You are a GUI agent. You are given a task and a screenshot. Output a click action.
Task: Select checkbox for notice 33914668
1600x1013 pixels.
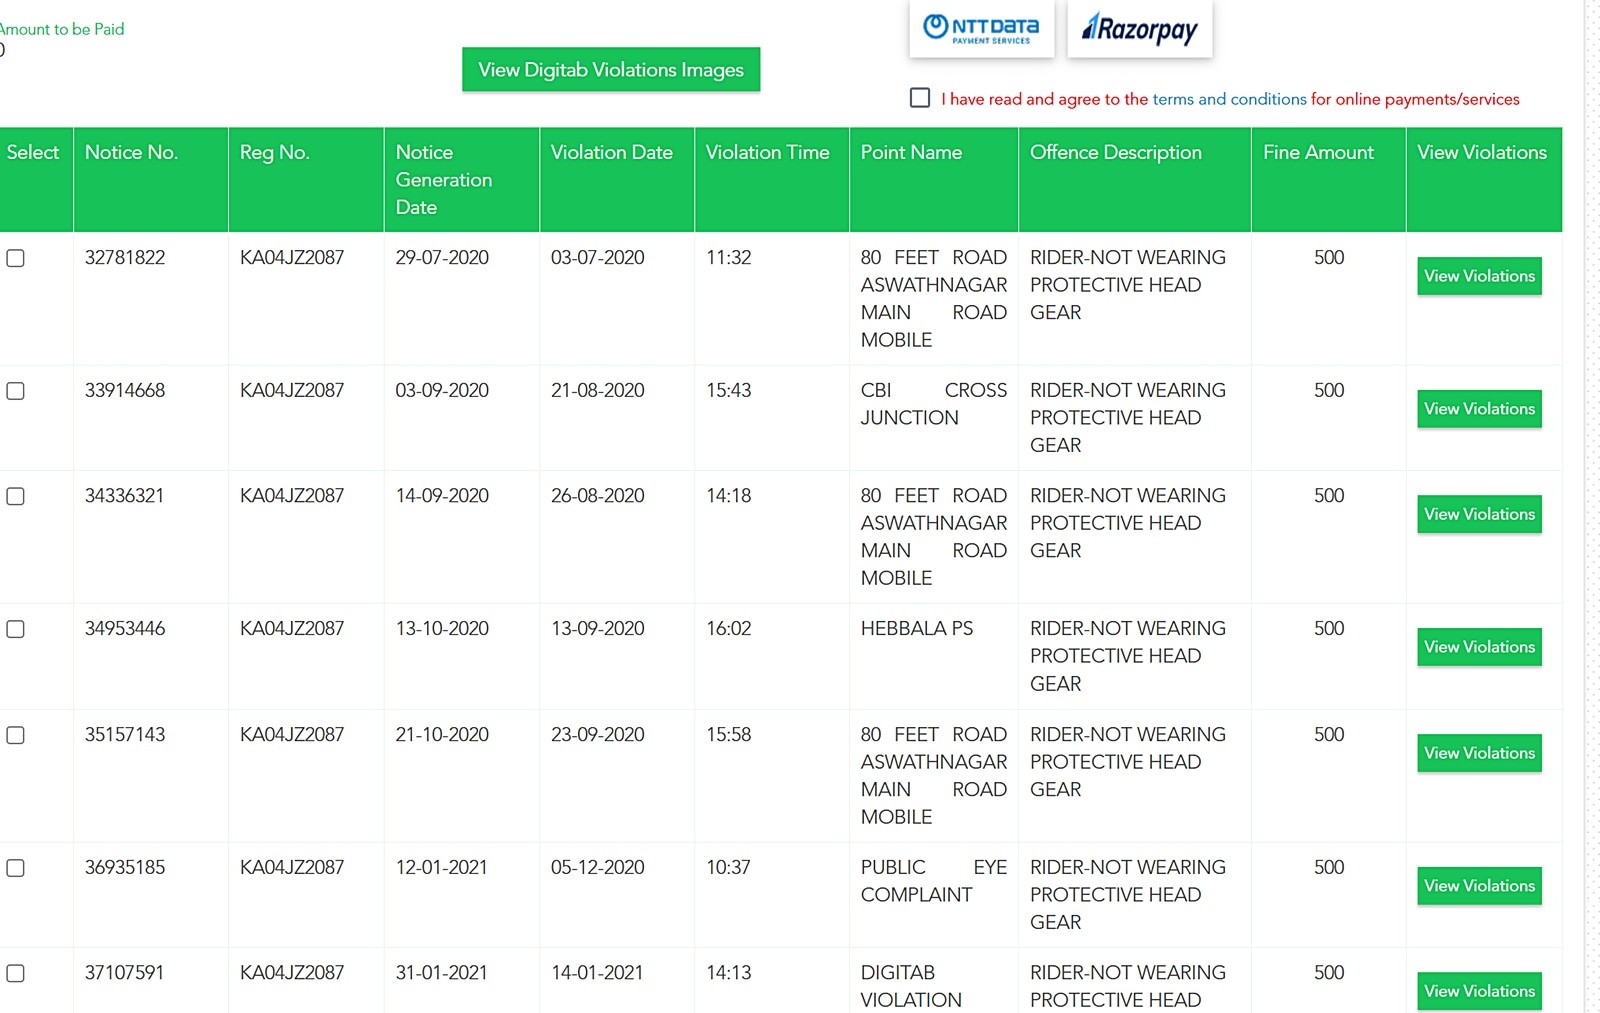[16, 391]
